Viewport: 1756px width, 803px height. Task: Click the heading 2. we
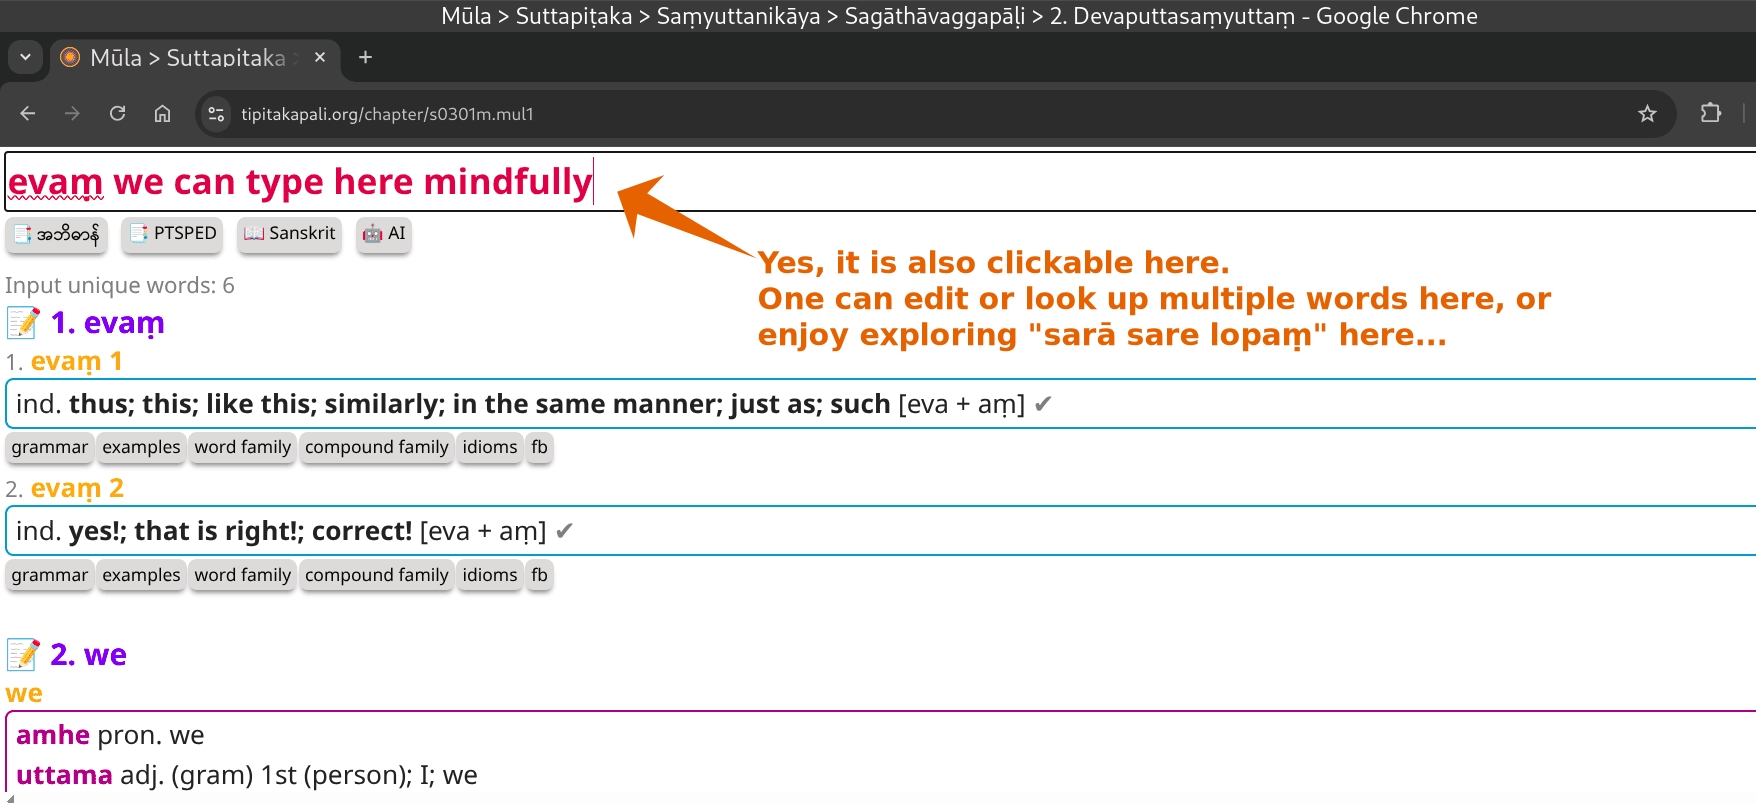coord(88,655)
